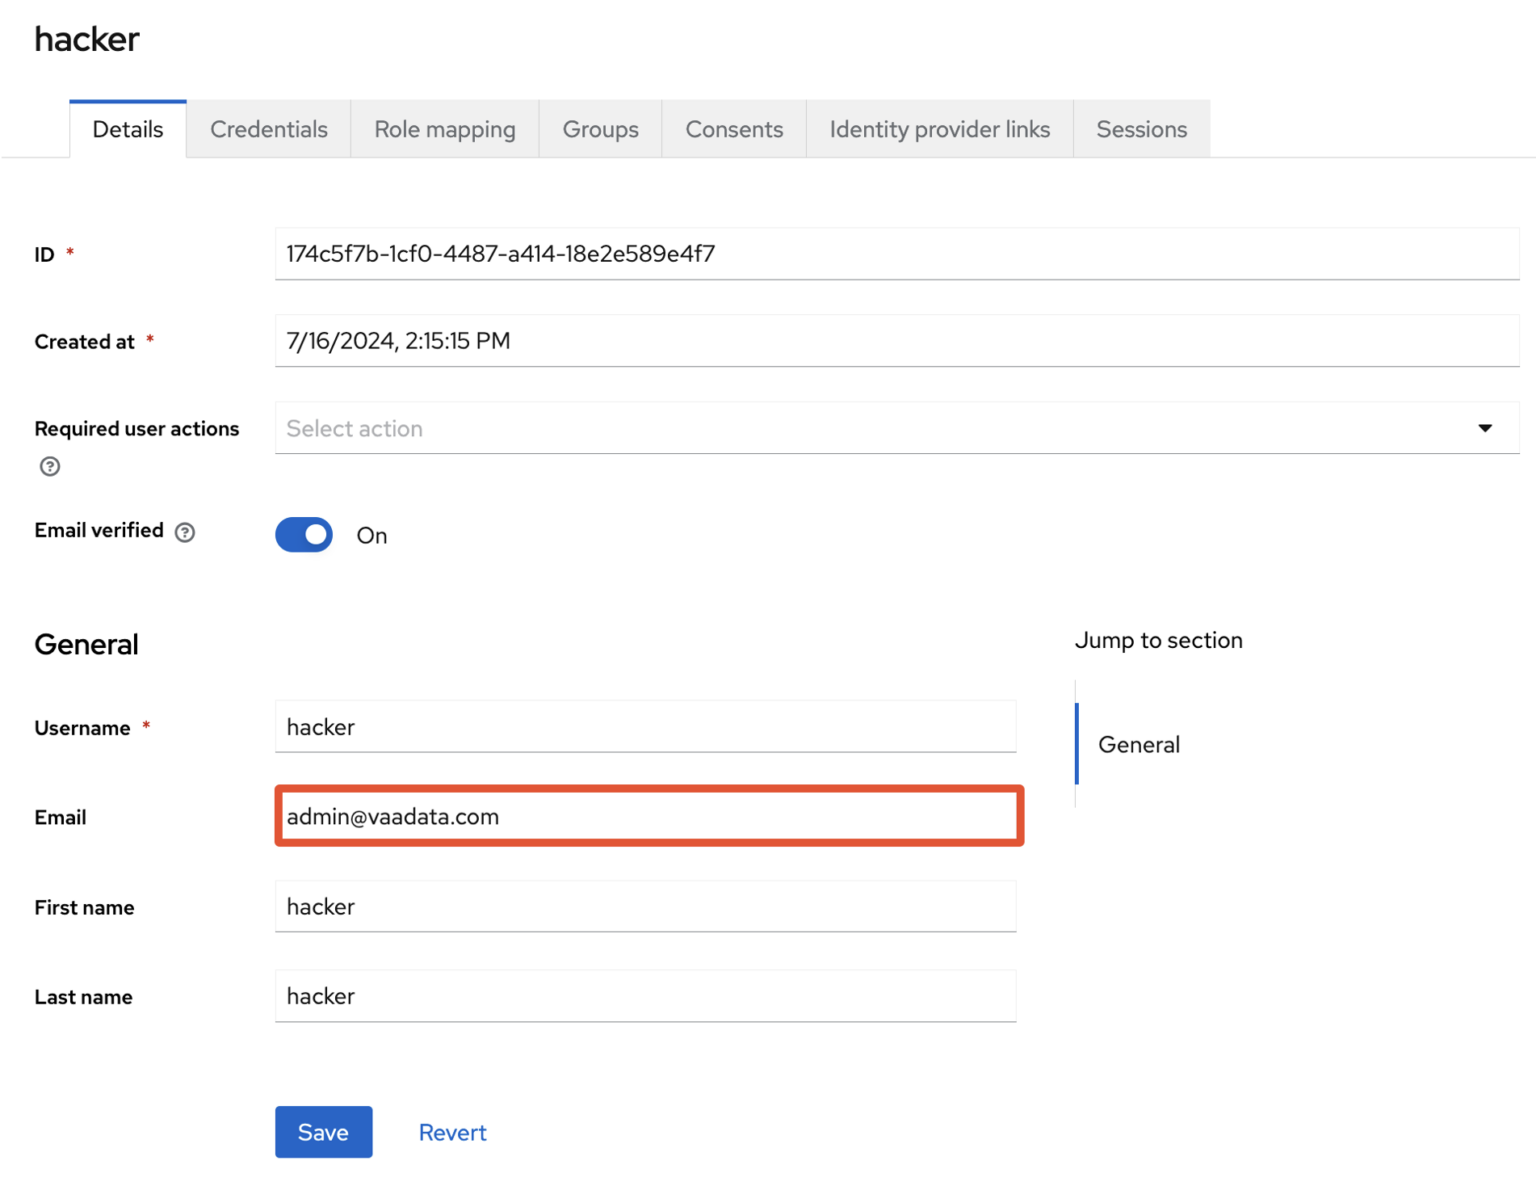Jump to the General section
Viewport: 1536px width, 1186px height.
[x=1139, y=744]
